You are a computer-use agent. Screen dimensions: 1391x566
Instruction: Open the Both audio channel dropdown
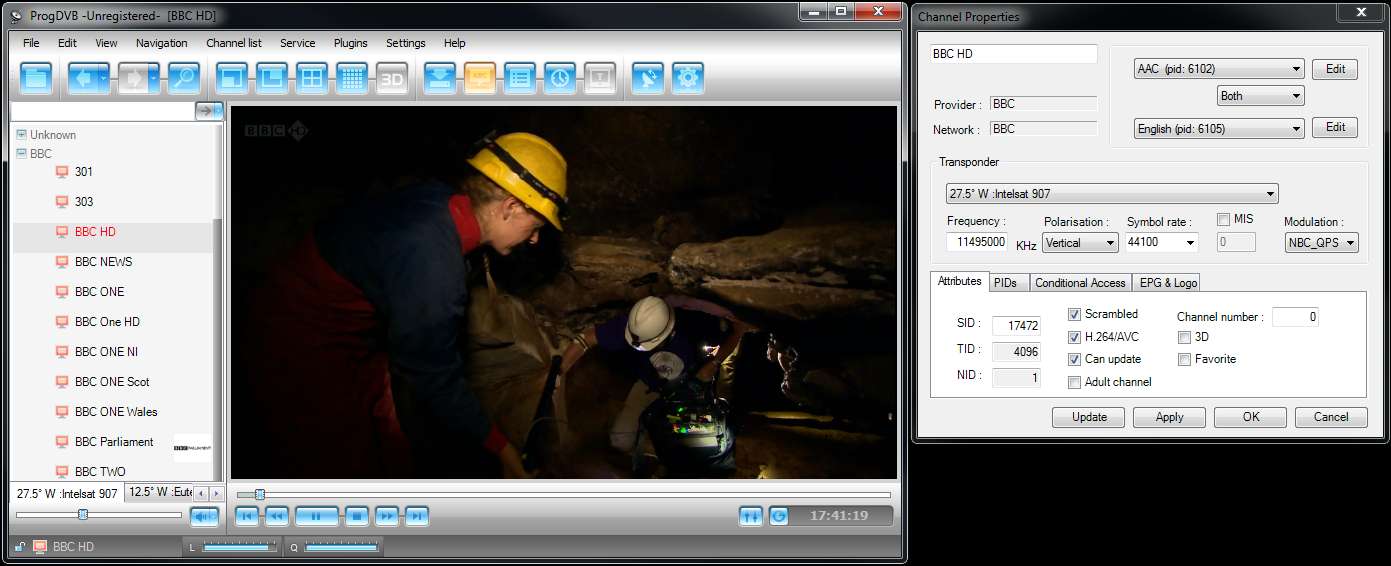click(1261, 96)
